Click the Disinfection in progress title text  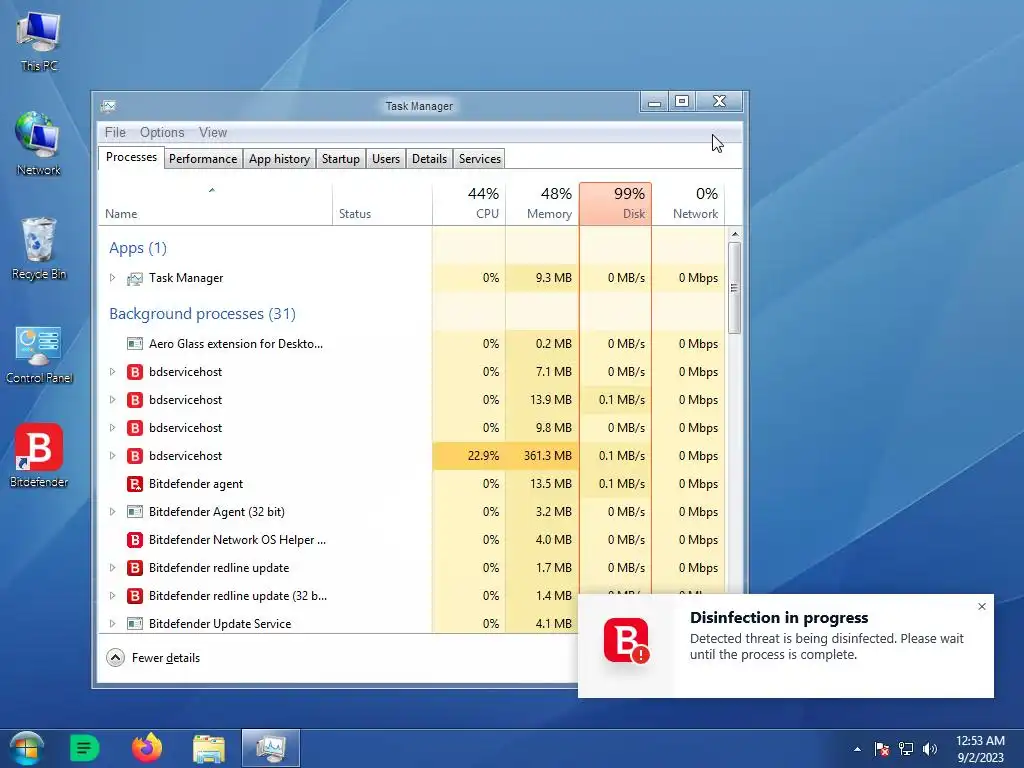[779, 618]
